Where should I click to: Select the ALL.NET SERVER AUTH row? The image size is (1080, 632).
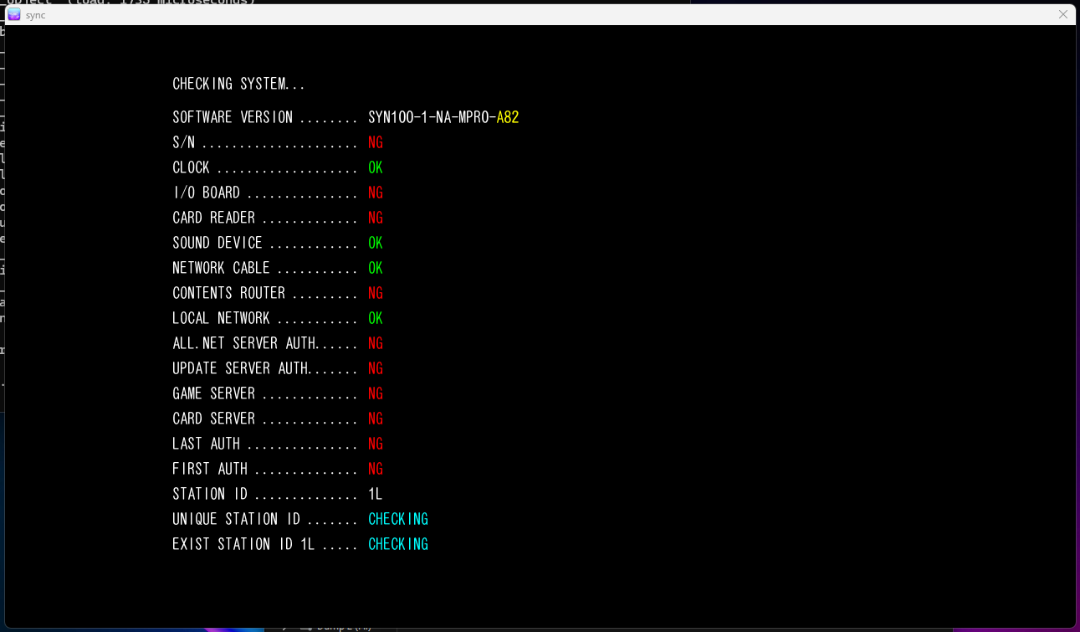[x=375, y=343]
